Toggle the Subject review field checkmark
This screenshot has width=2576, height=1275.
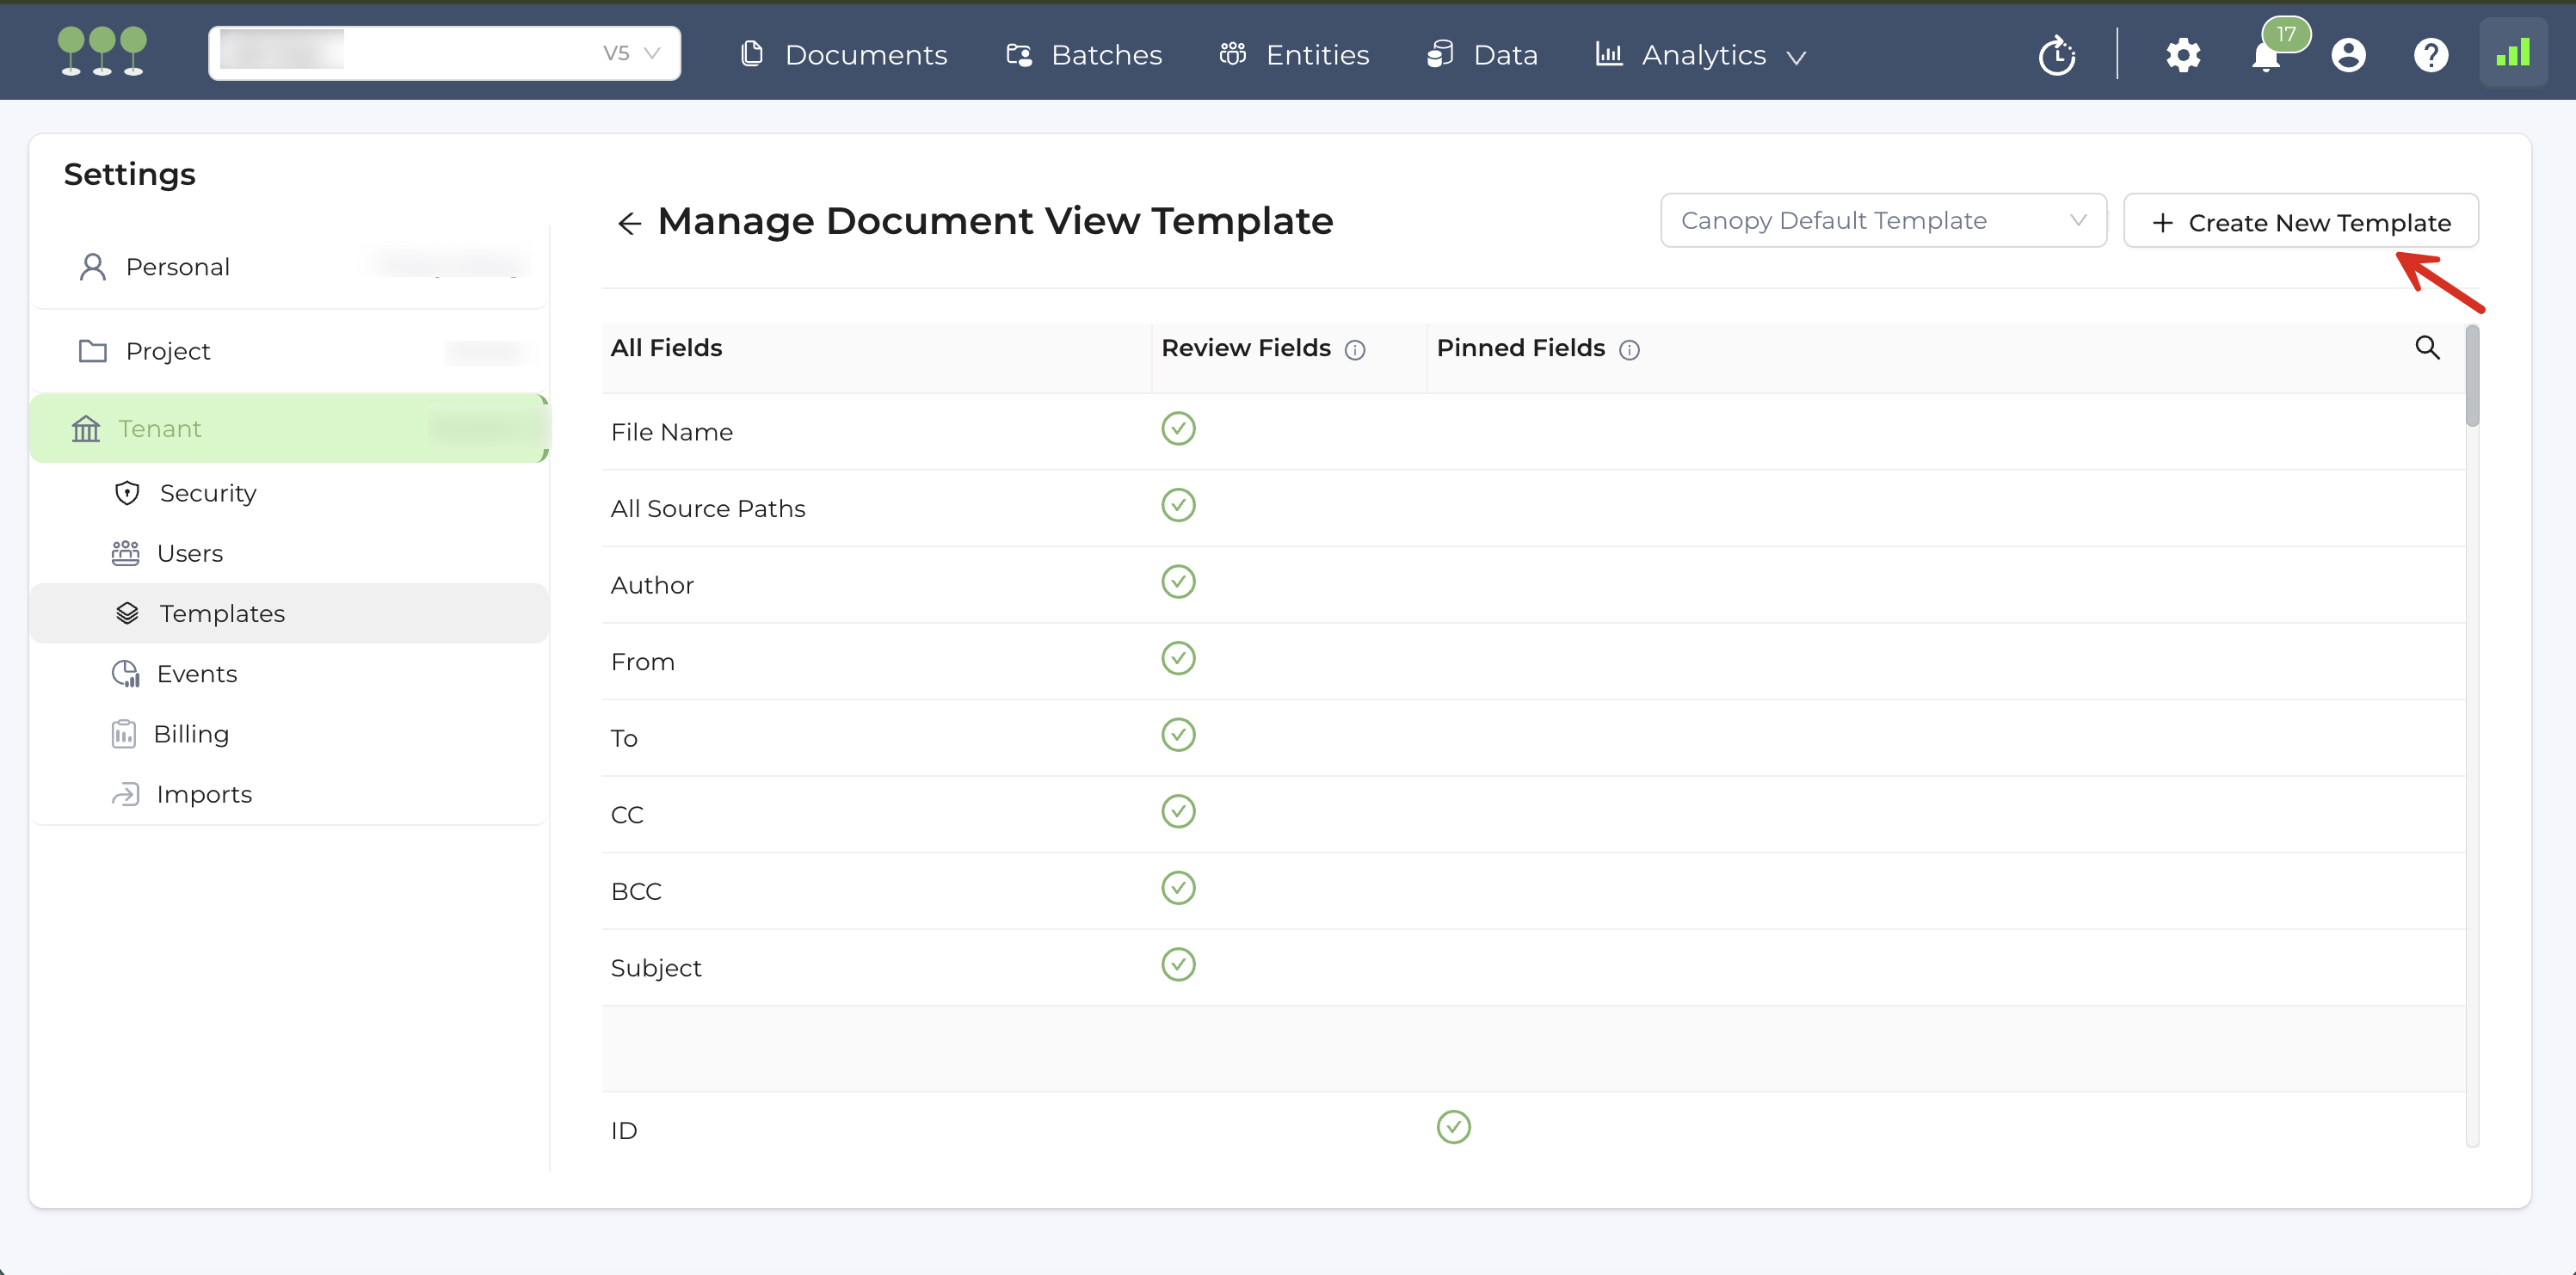pos(1178,965)
